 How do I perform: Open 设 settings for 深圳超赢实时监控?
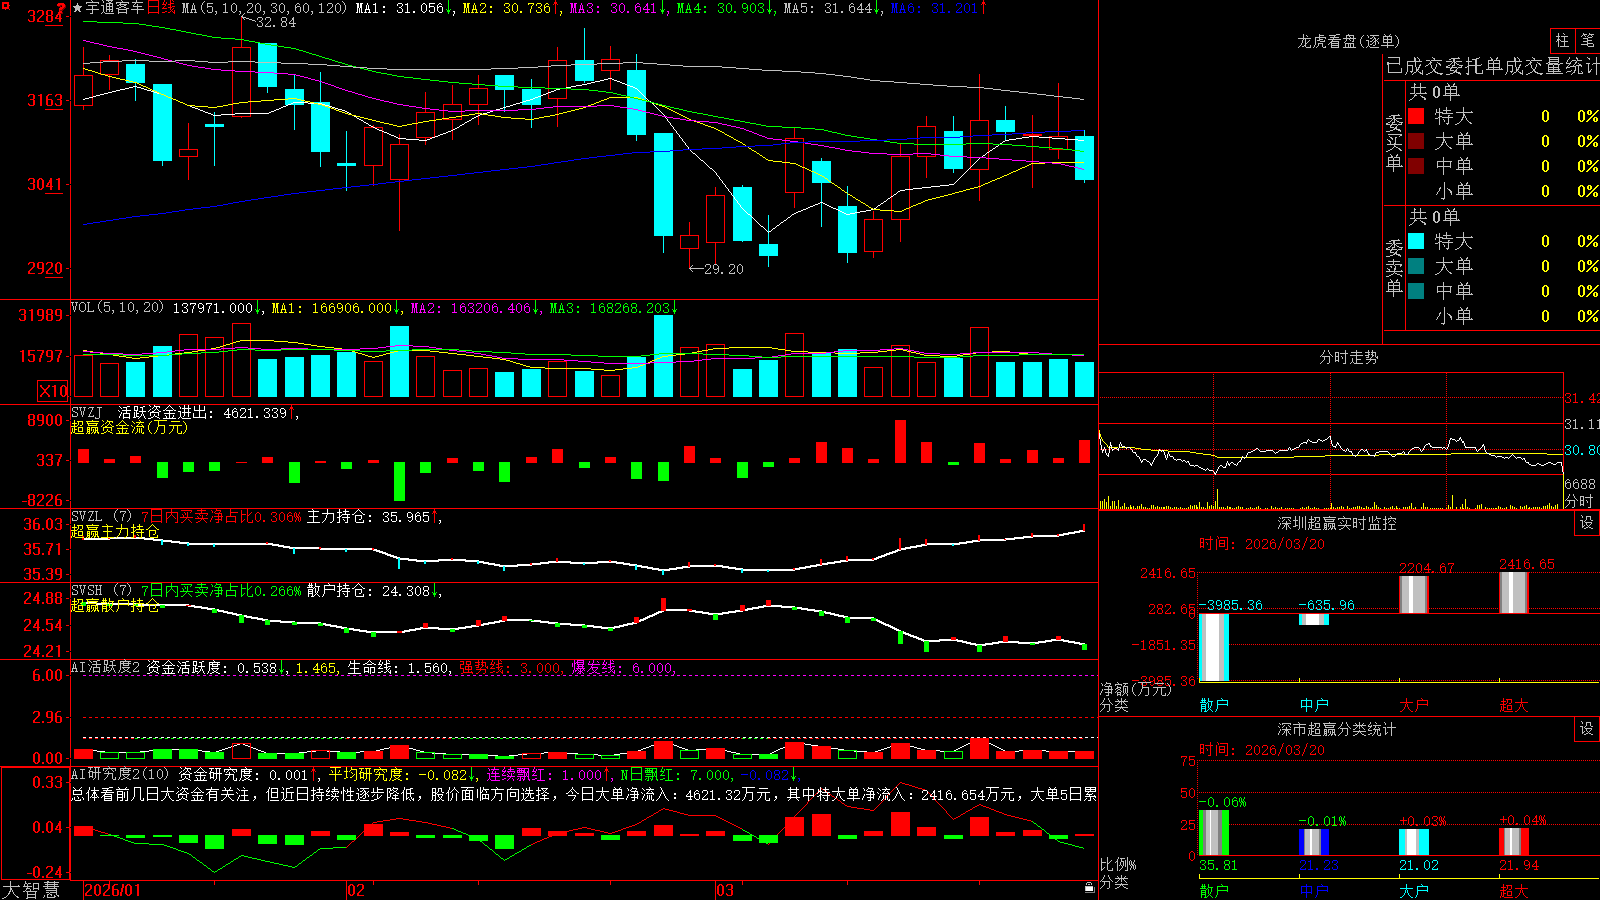point(1587,523)
